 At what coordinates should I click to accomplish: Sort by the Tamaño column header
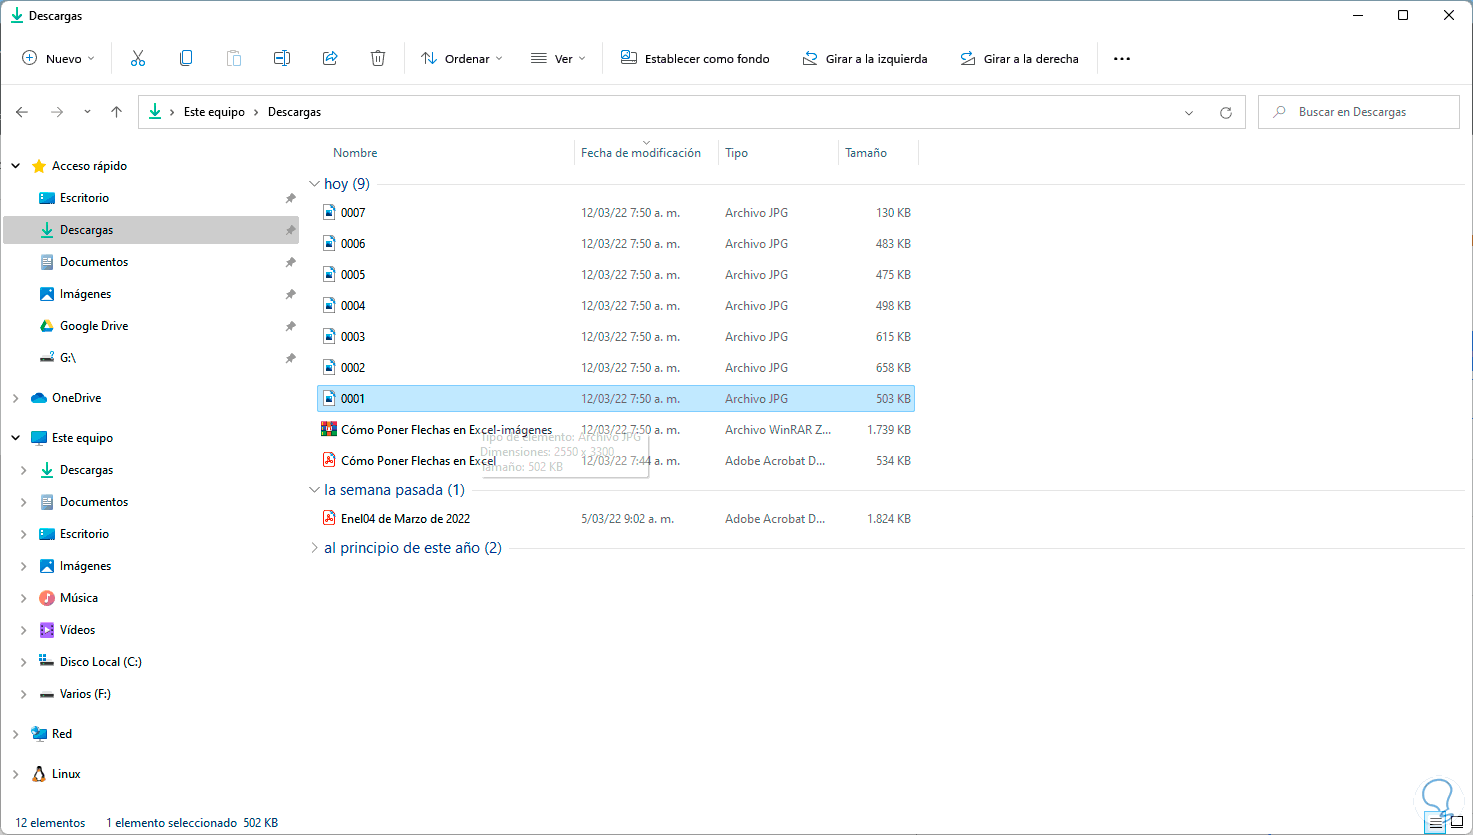[x=866, y=153]
